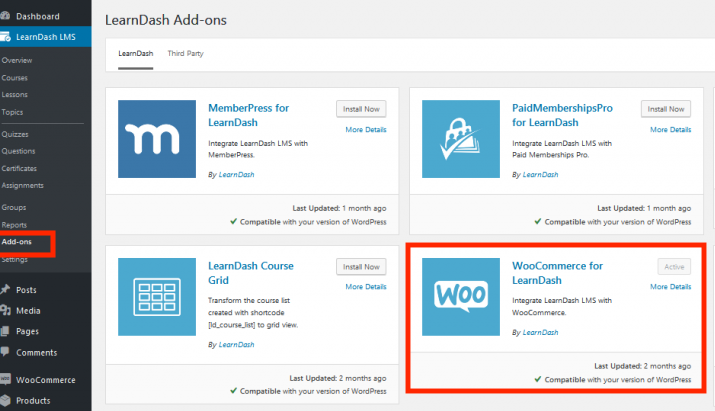
Task: Open Reports in the sidebar
Action: (x=14, y=225)
